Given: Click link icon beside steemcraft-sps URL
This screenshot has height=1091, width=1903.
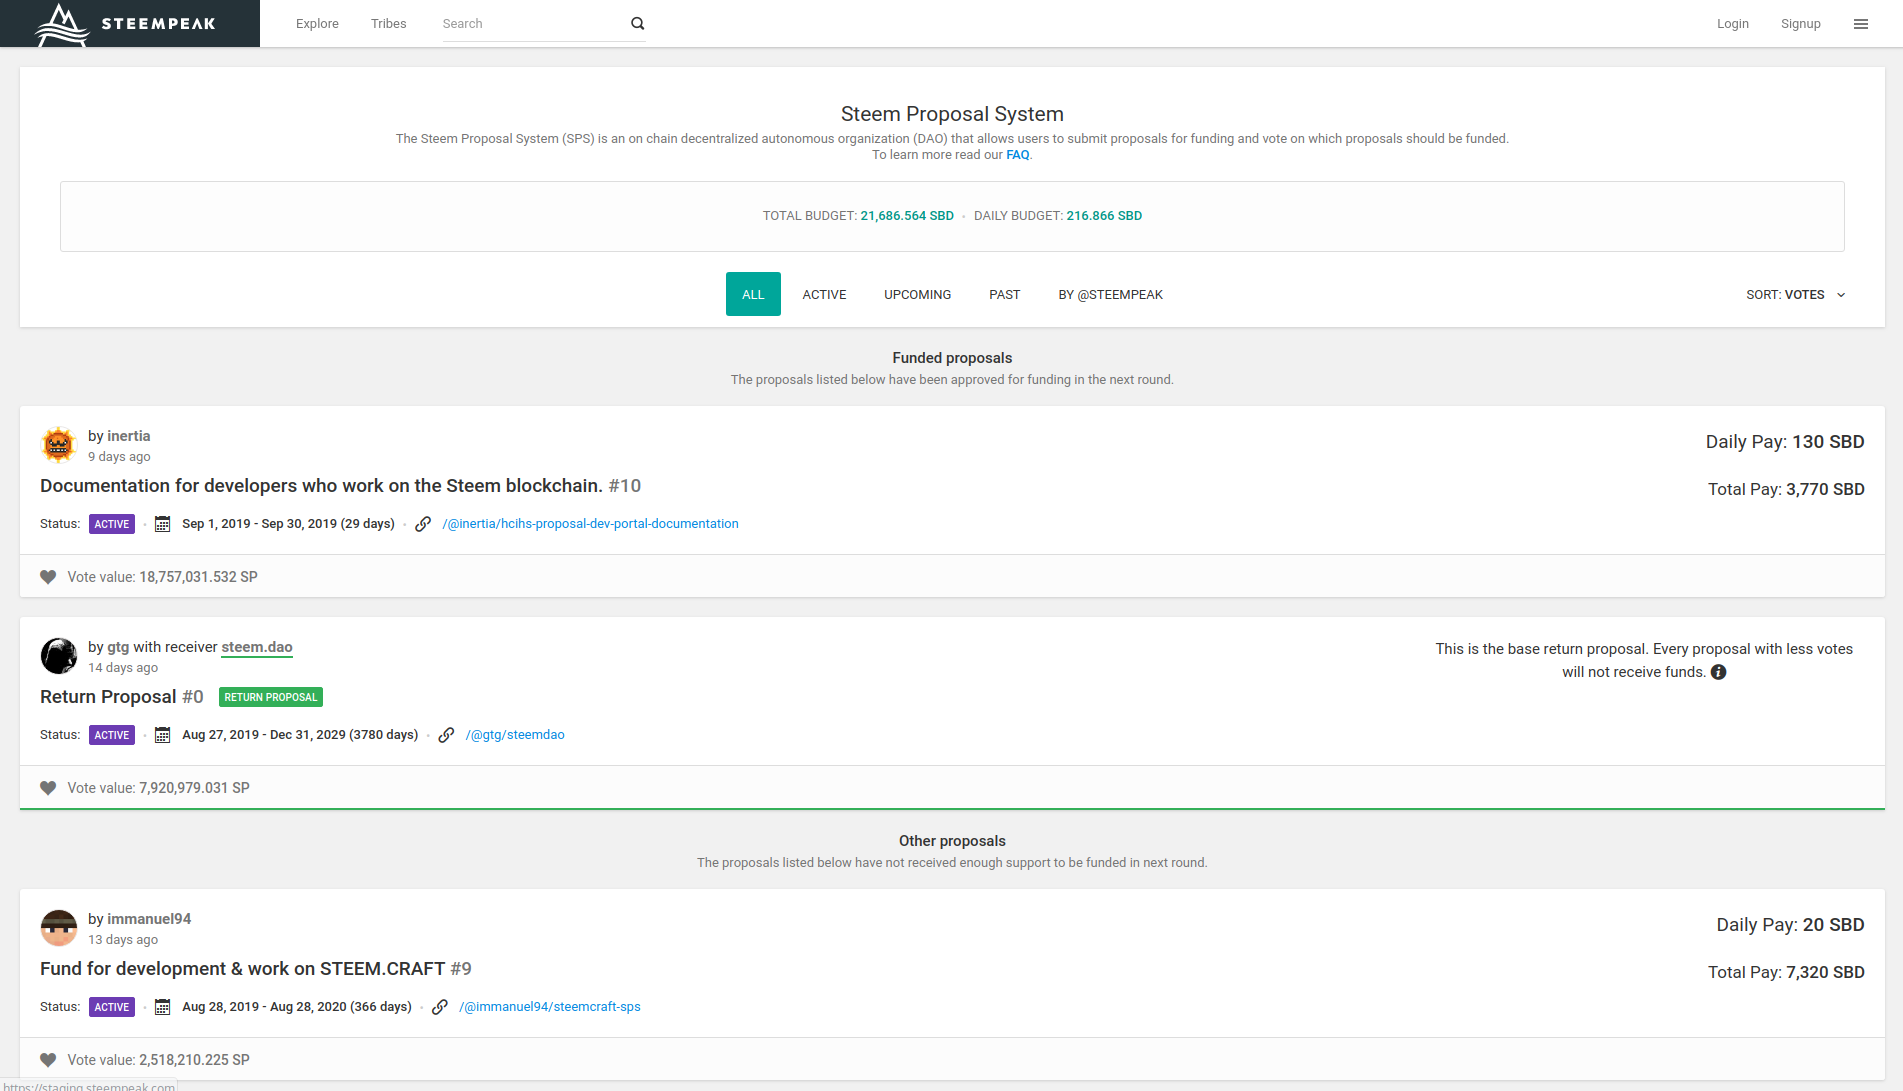Looking at the screenshot, I should coord(439,1007).
